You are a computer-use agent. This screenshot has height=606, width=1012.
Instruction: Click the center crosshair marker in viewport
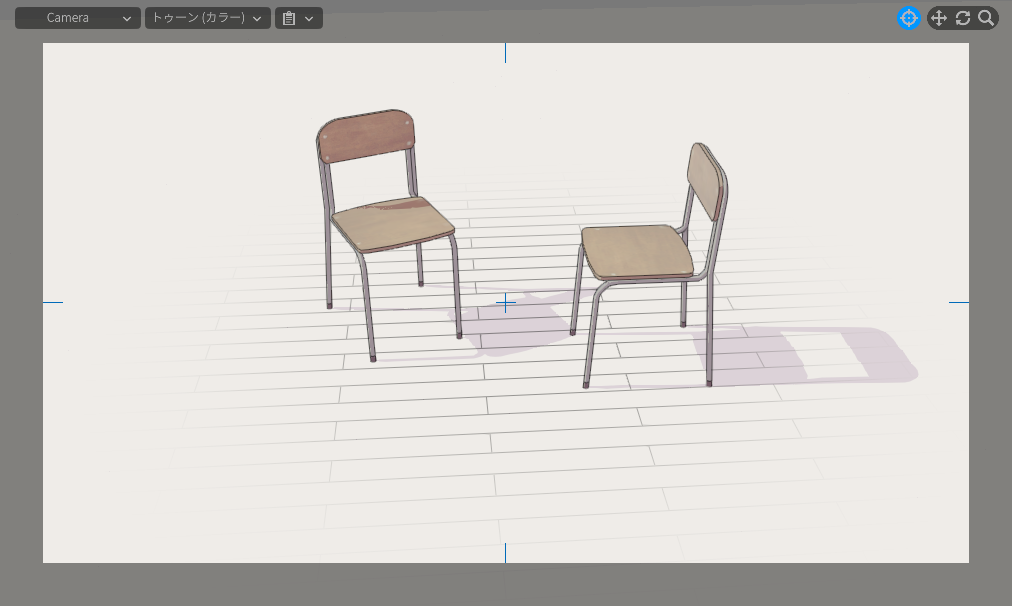pos(506,302)
